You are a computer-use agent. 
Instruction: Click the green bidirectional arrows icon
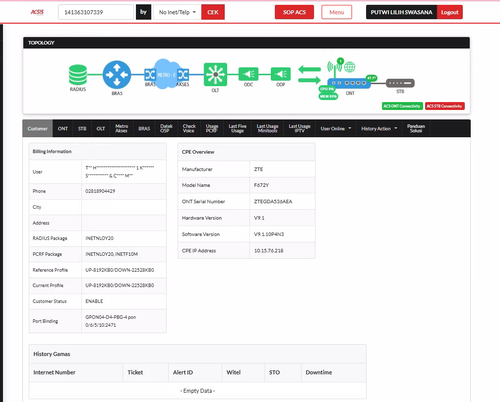coord(309,75)
